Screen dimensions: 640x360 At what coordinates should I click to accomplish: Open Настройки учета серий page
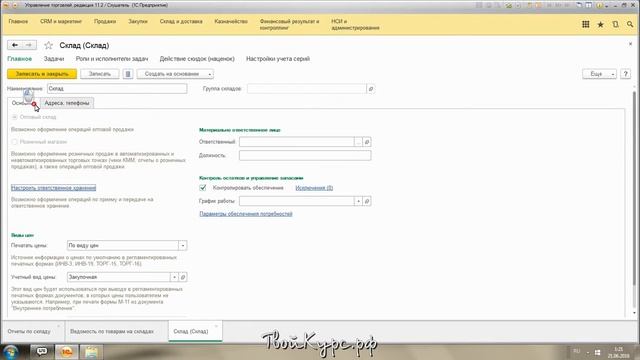click(278, 59)
